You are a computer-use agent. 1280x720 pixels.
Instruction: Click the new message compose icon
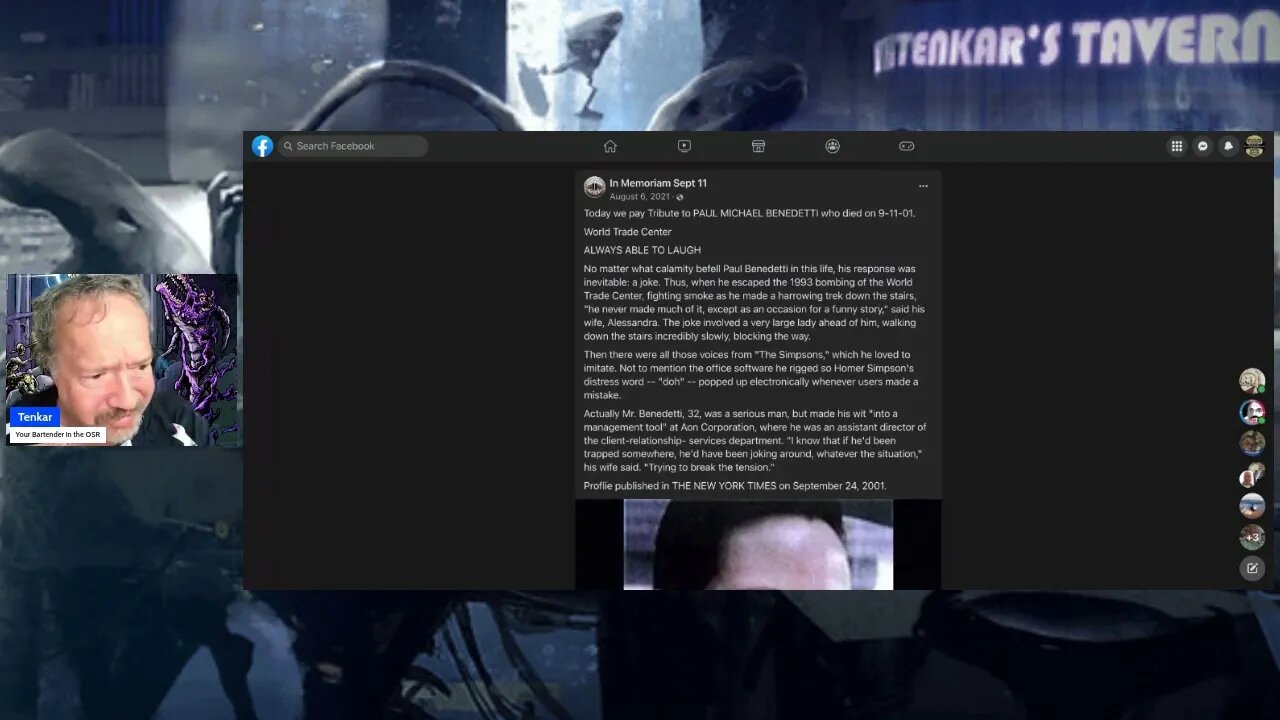[1252, 569]
